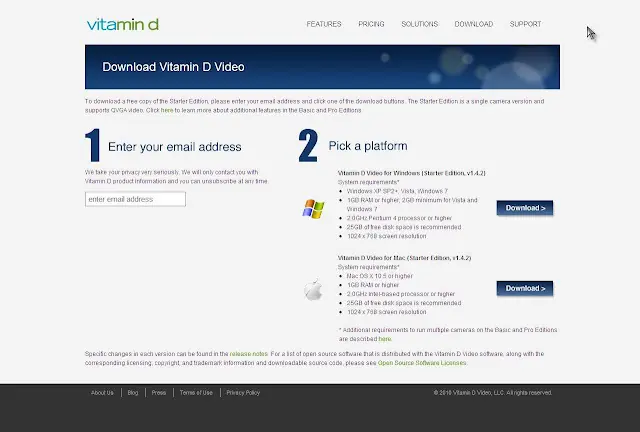Image resolution: width=640 pixels, height=432 pixels.
Task: Open About Us in the footer
Action: coord(102,392)
